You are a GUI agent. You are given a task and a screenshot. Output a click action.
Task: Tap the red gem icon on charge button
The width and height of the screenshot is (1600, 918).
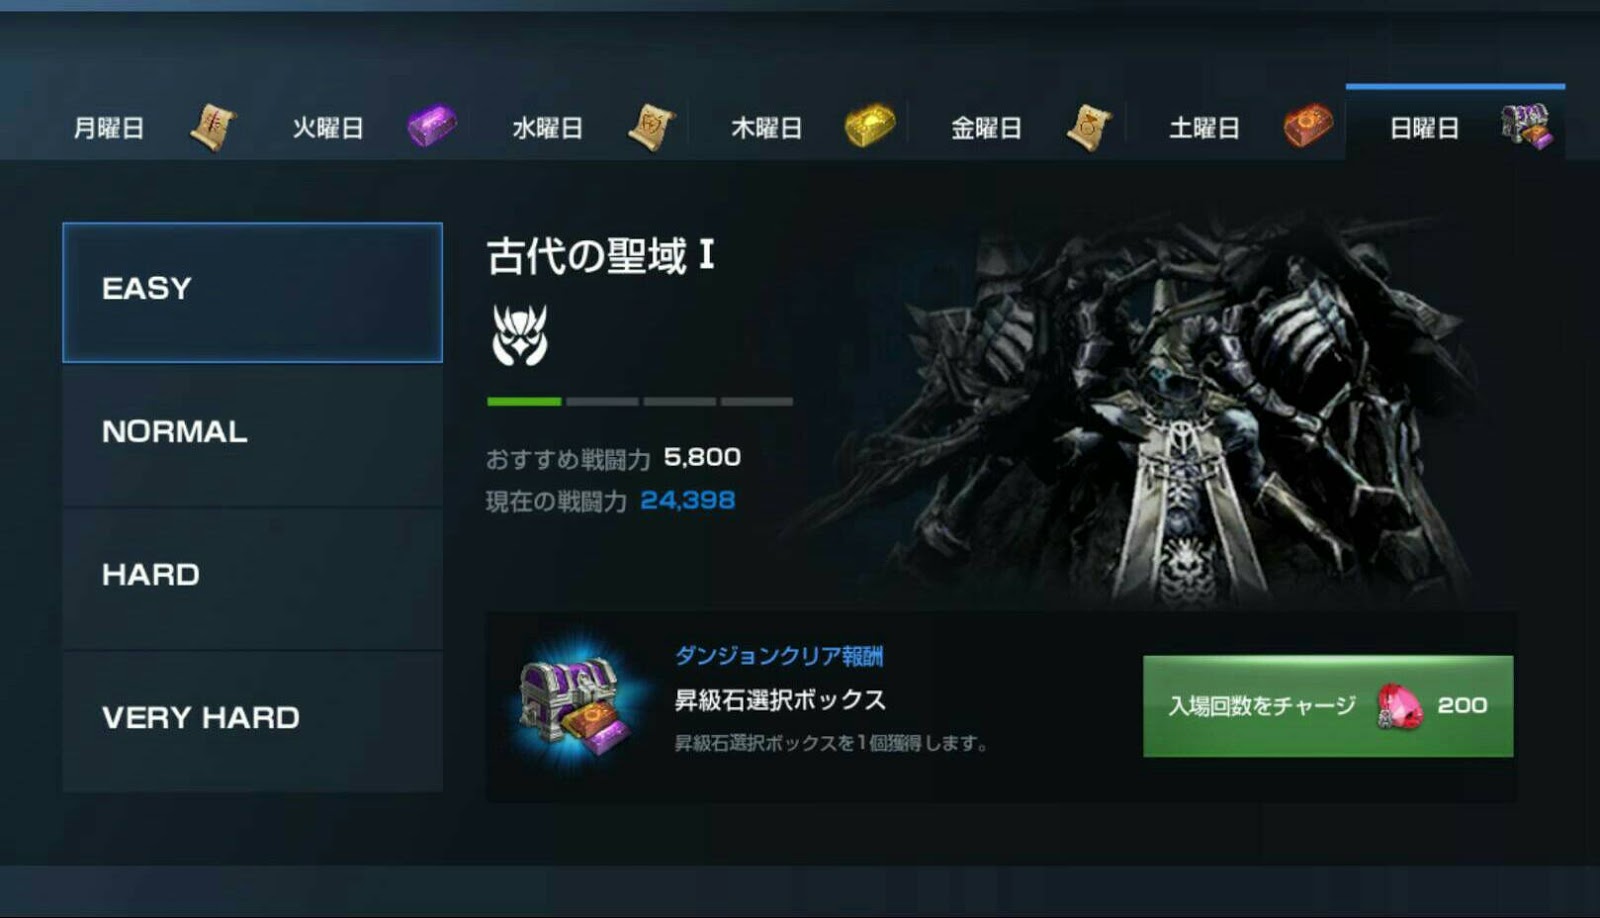[1399, 707]
